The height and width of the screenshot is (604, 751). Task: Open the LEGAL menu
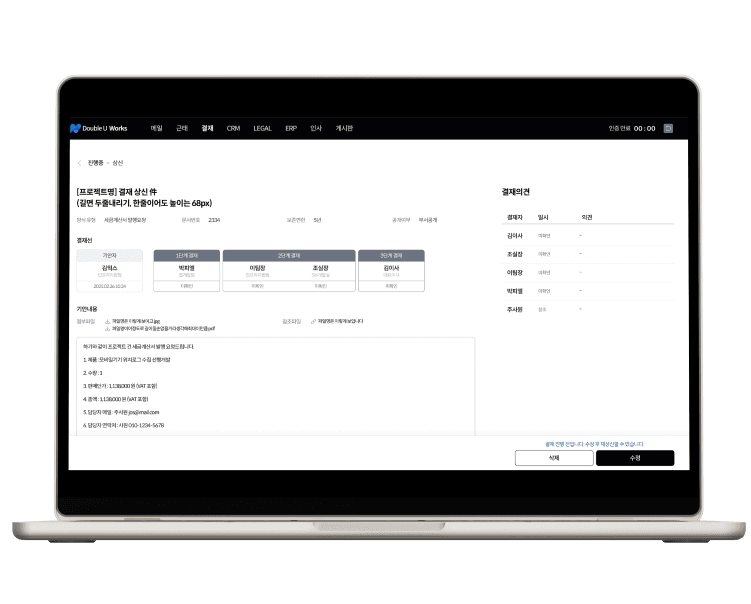pos(262,128)
